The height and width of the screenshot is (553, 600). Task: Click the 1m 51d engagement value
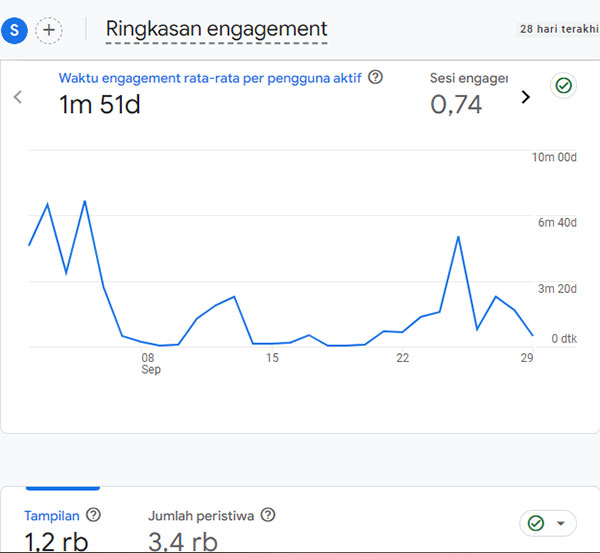coord(100,103)
